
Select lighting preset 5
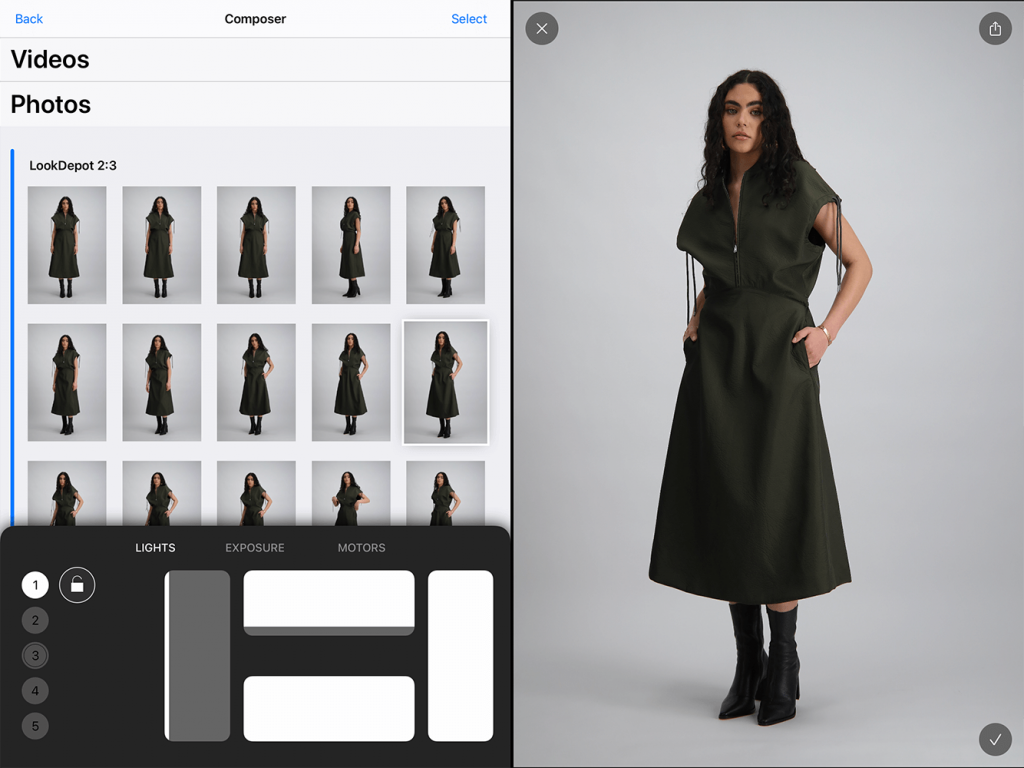[x=35, y=726]
